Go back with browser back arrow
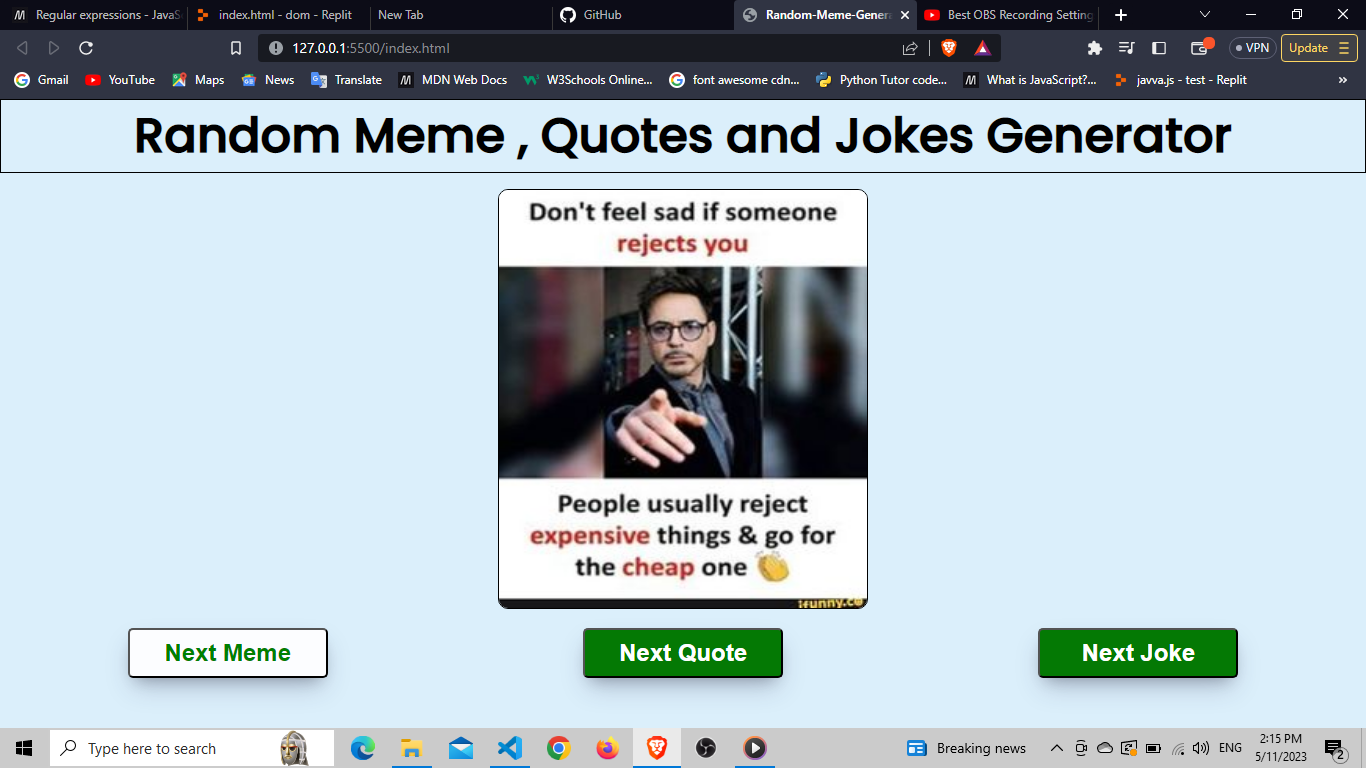Screen dimensions: 1366x768 point(22,48)
